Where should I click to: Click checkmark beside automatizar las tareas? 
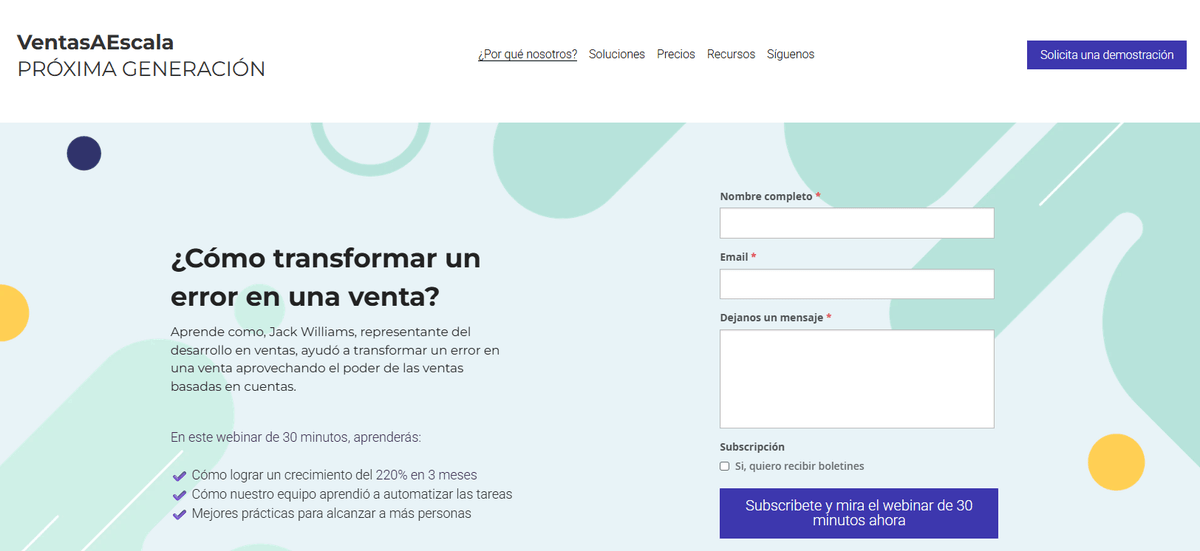[x=180, y=494]
